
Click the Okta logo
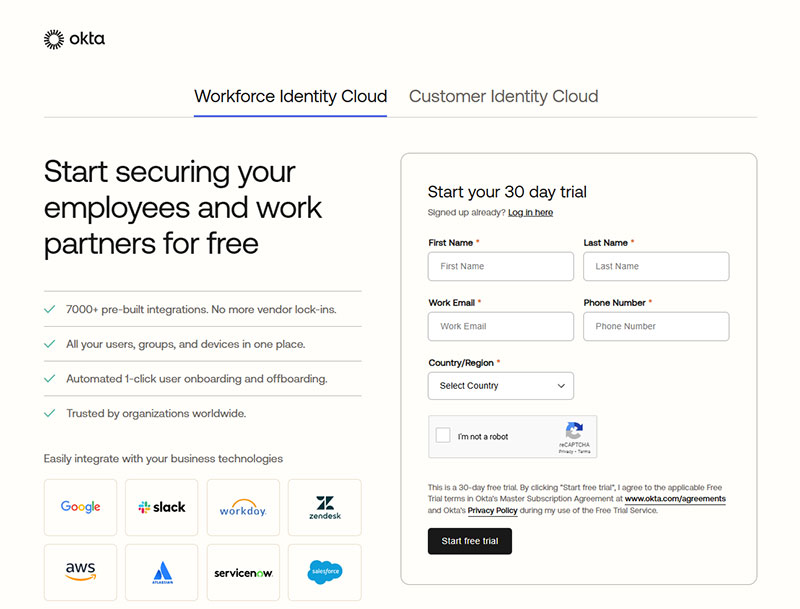(74, 39)
